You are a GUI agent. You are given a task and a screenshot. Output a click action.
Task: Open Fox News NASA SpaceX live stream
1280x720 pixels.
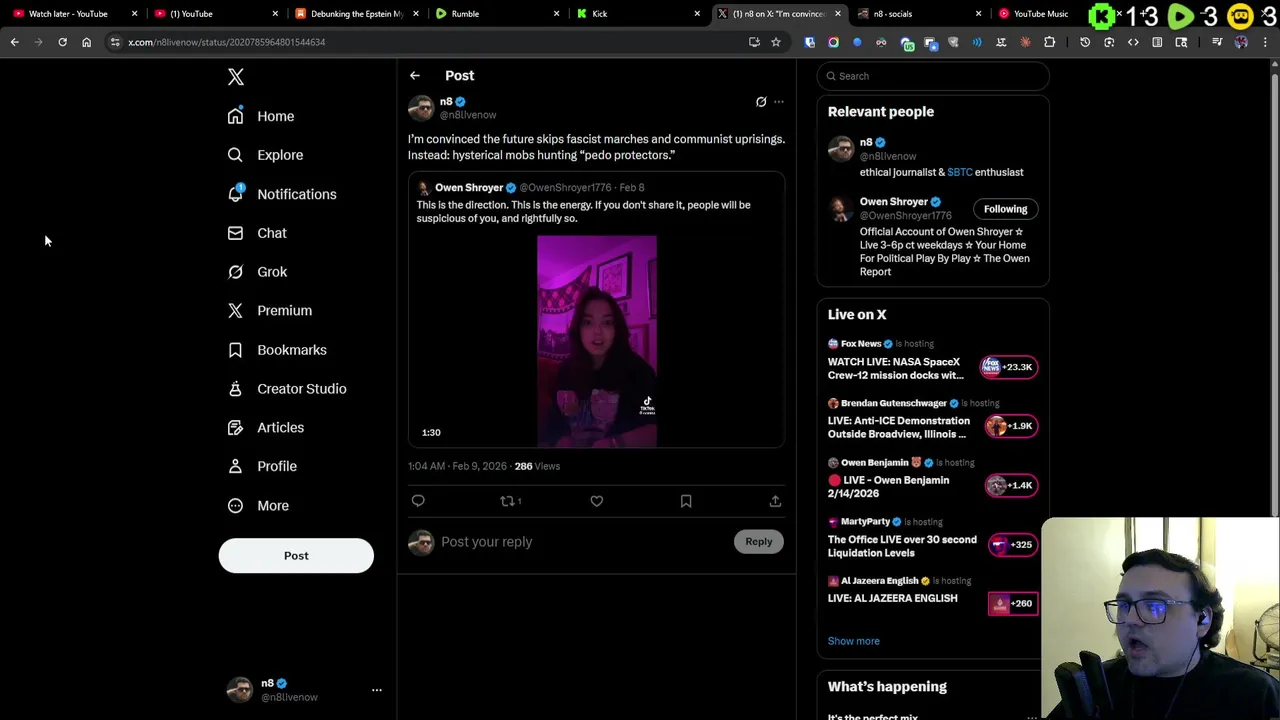tap(896, 369)
